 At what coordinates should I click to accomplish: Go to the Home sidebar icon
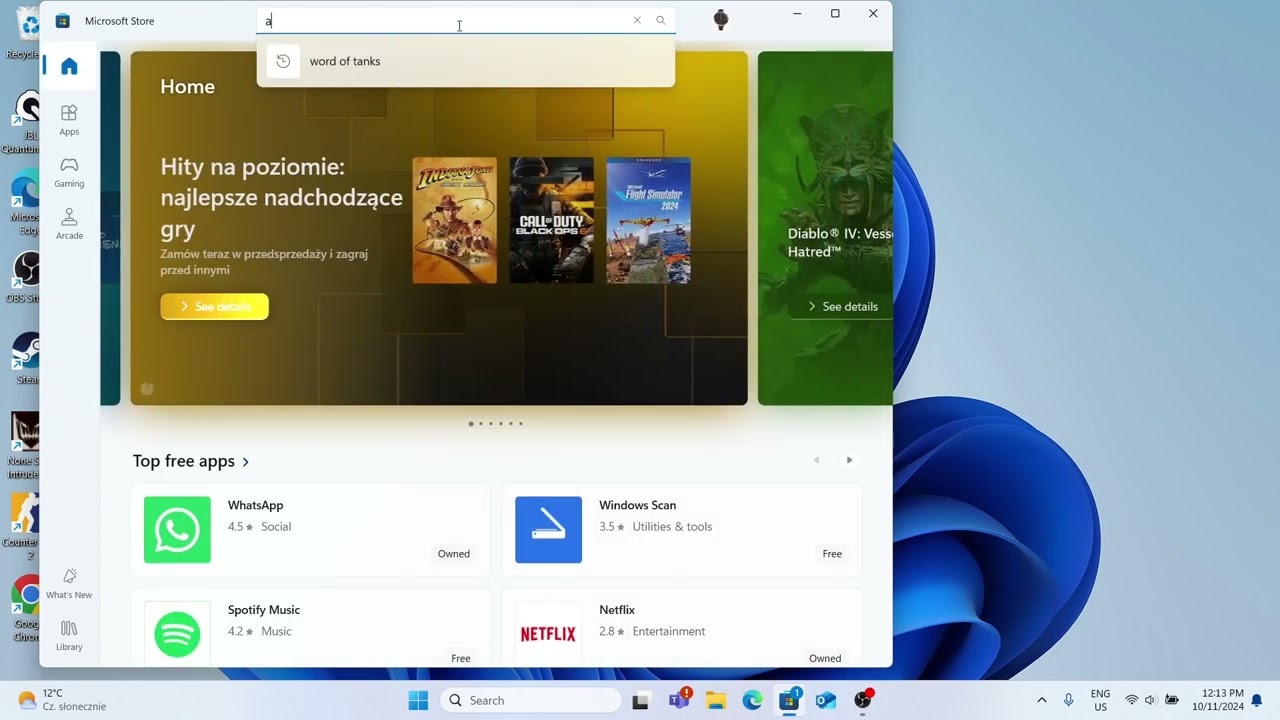[69, 66]
